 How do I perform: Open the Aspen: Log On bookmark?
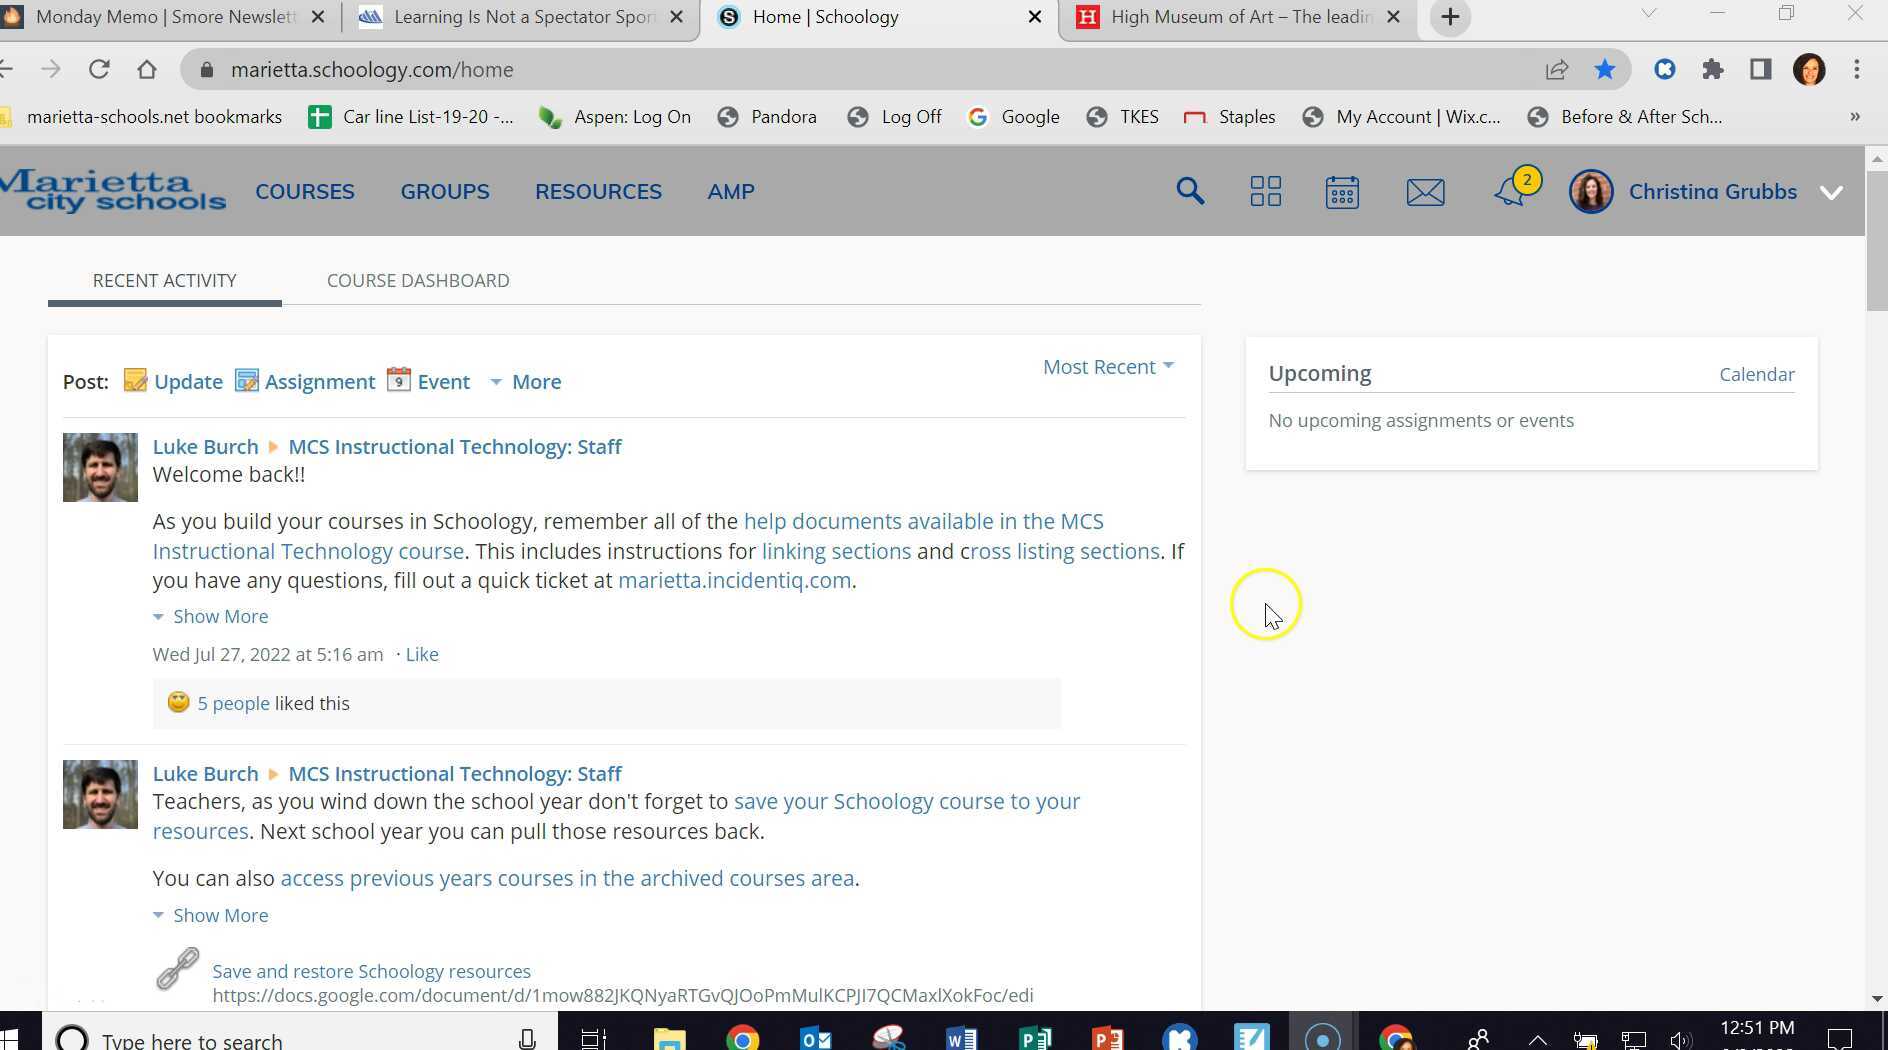coord(615,117)
